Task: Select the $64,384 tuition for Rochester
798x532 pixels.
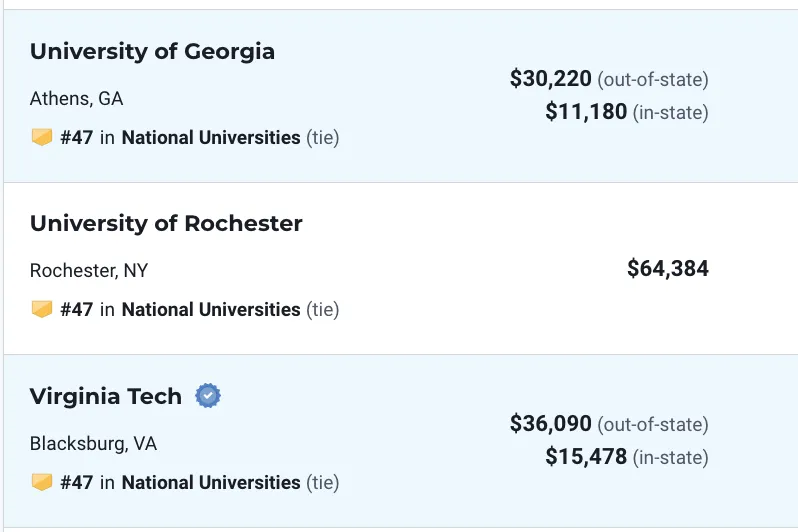Action: point(668,268)
